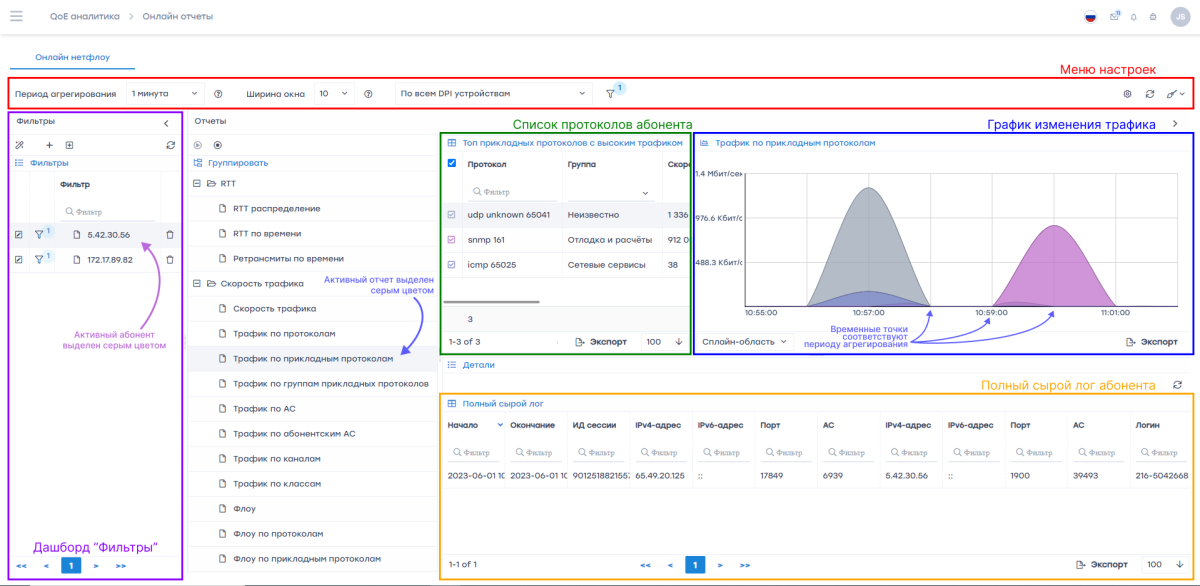1200x586 pixels.
Task: Toggle checkbox for filter 172.17.89.82
Action: pyautogui.click(x=18, y=259)
